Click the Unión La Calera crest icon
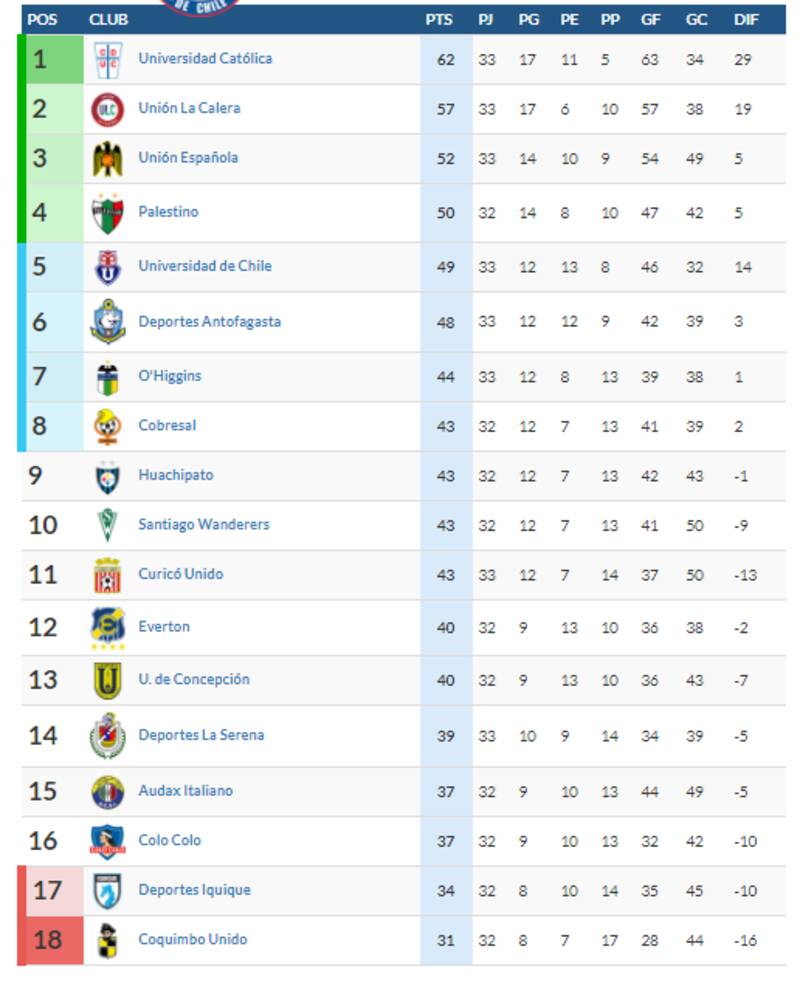The image size is (800, 983). pos(108,109)
